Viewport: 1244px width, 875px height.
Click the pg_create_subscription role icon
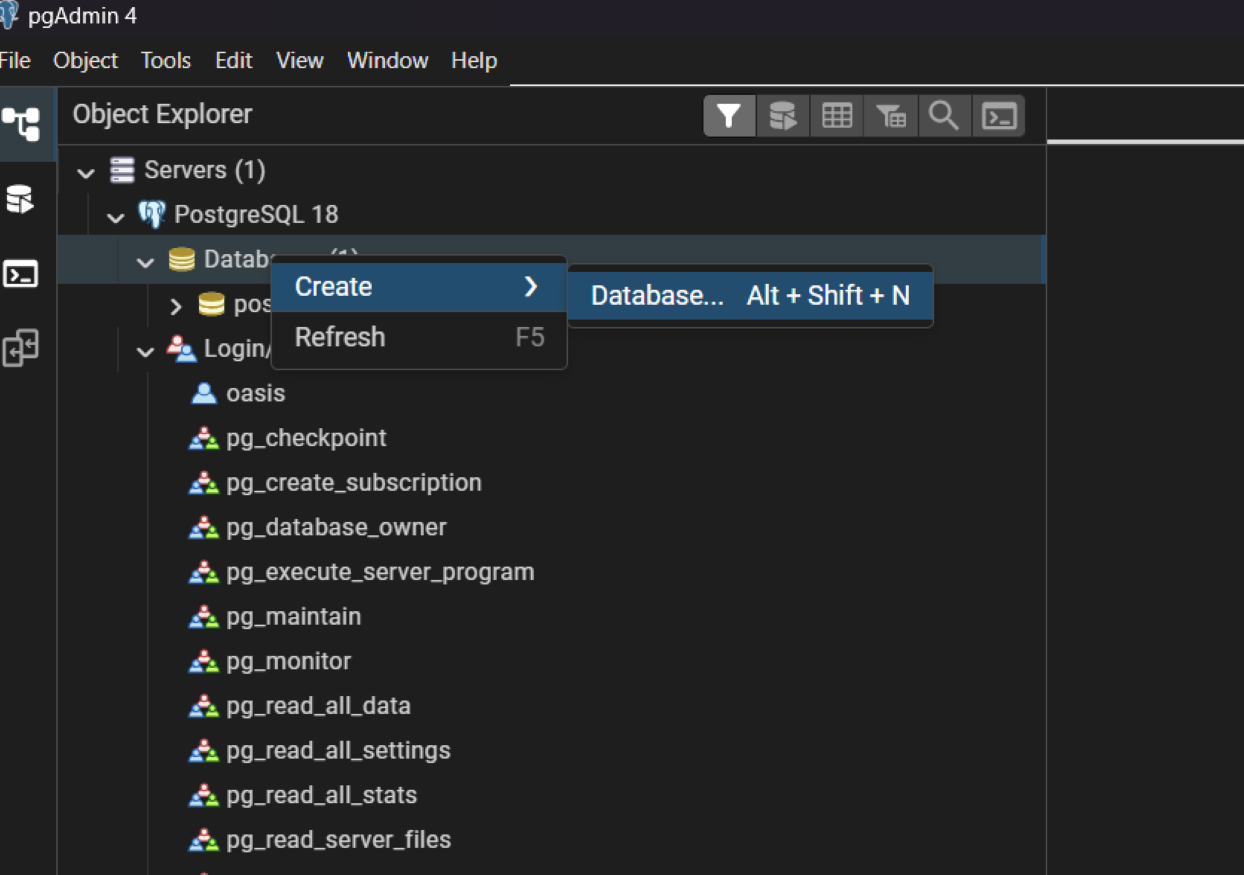click(204, 482)
